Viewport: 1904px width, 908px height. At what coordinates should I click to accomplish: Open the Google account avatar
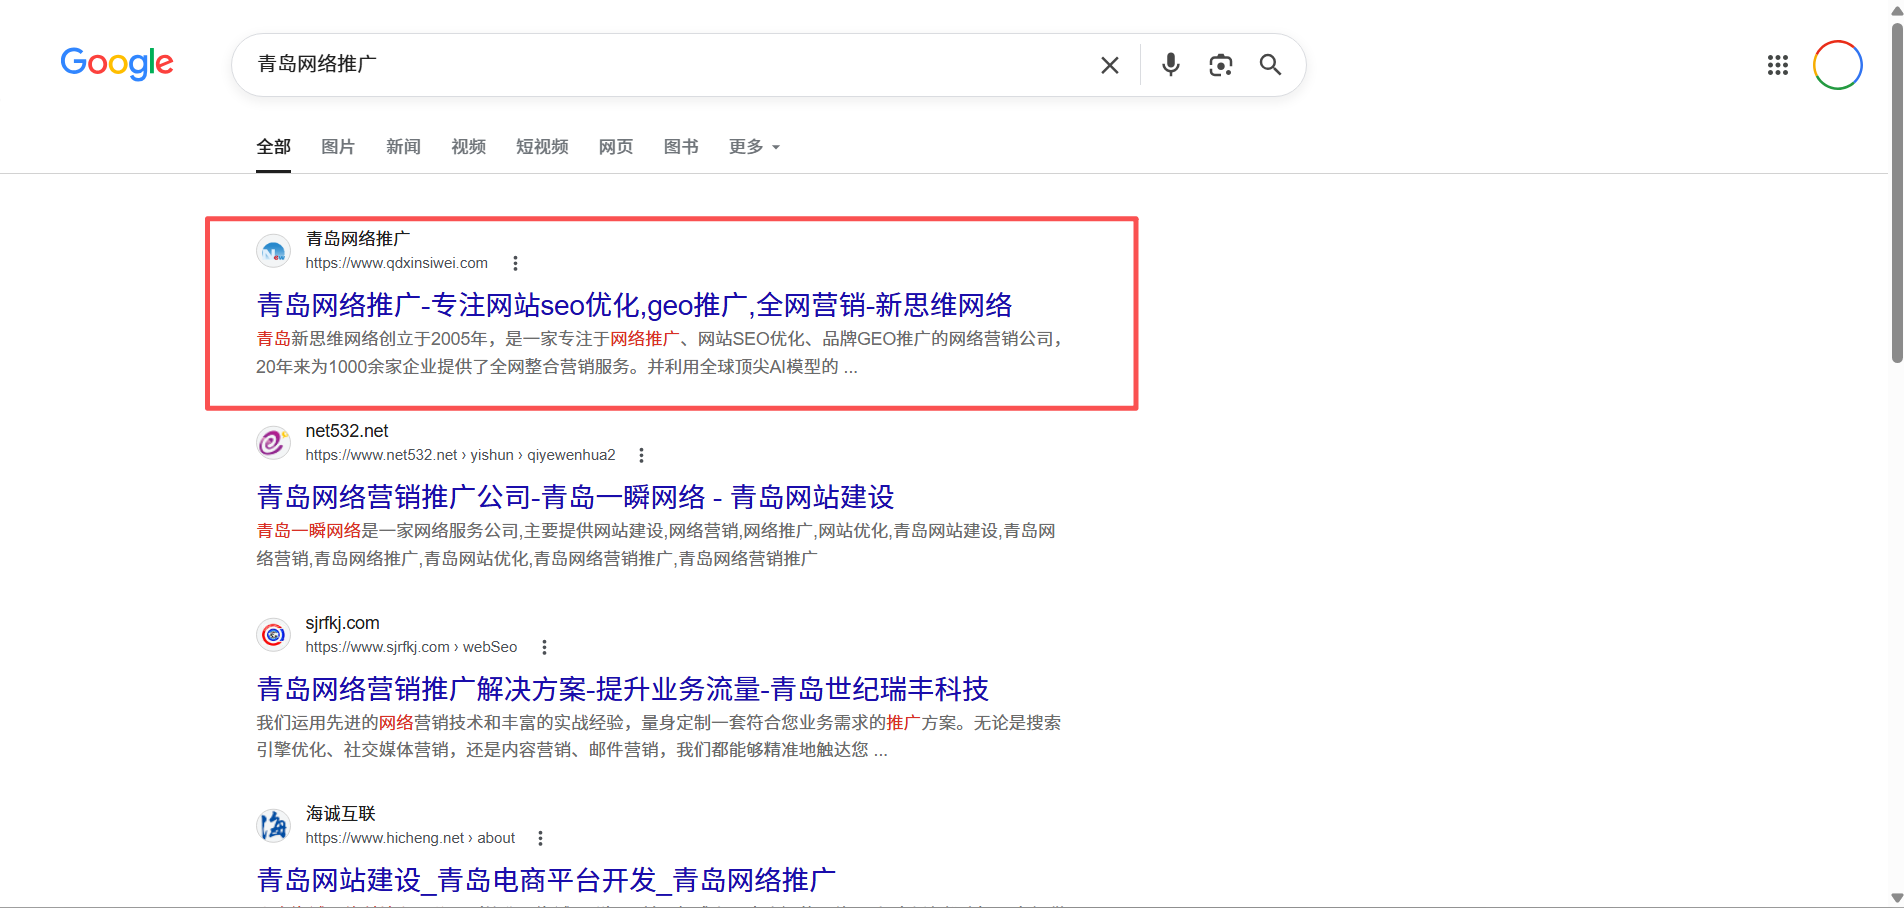pyautogui.click(x=1838, y=65)
